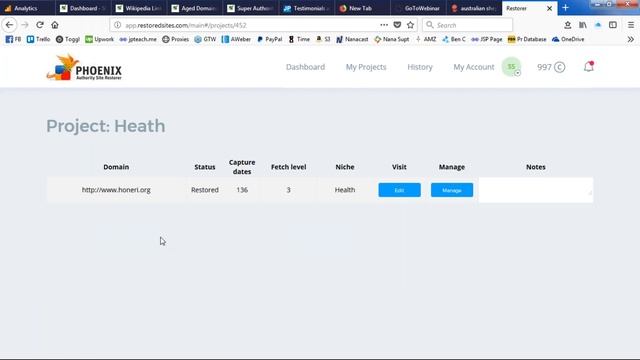Switch to the New Tab tab
The width and height of the screenshot is (640, 360).
pos(363,8)
